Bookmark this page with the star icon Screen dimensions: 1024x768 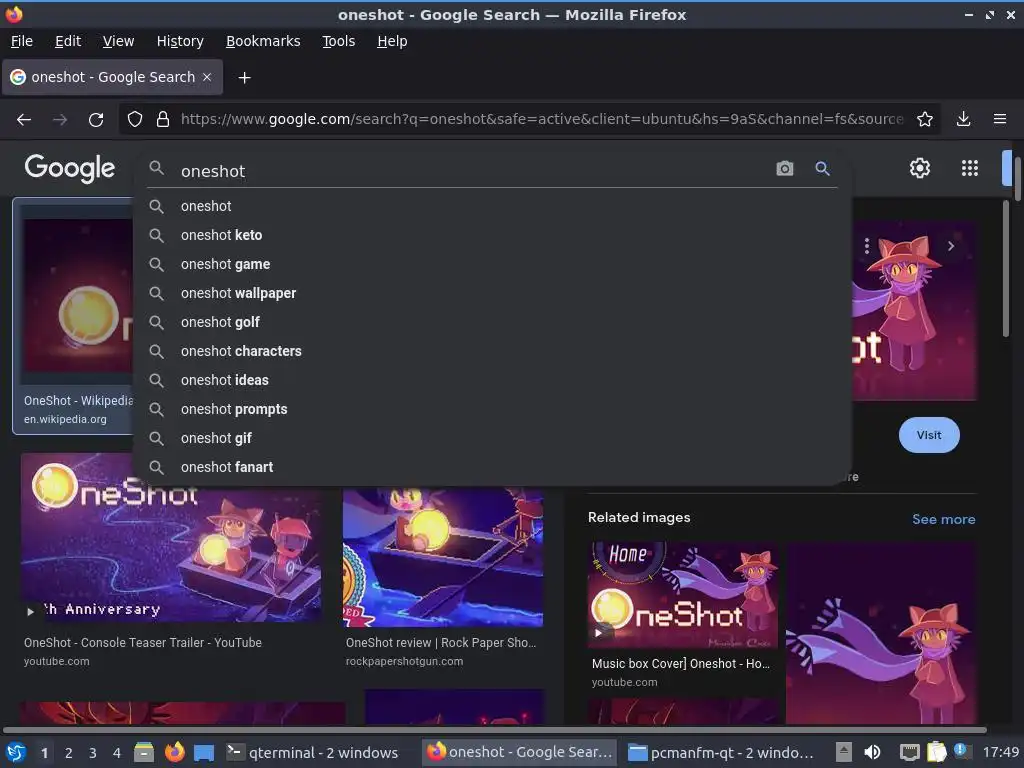925,119
